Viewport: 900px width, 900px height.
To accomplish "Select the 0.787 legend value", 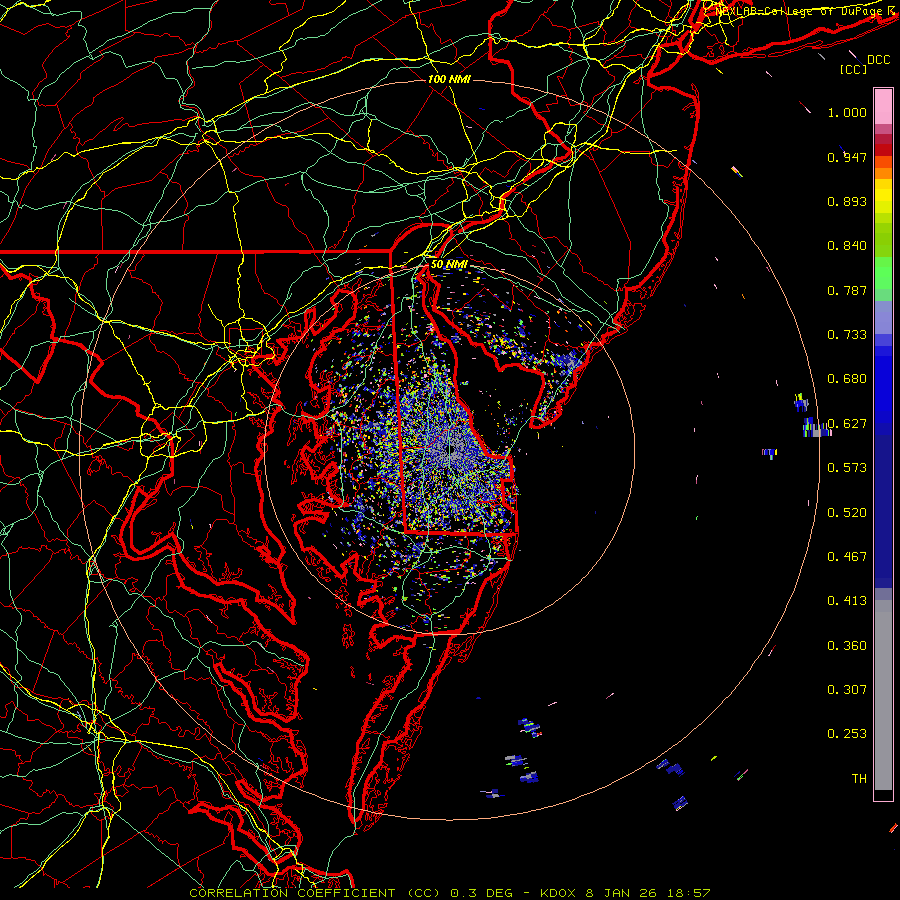I will click(x=847, y=290).
